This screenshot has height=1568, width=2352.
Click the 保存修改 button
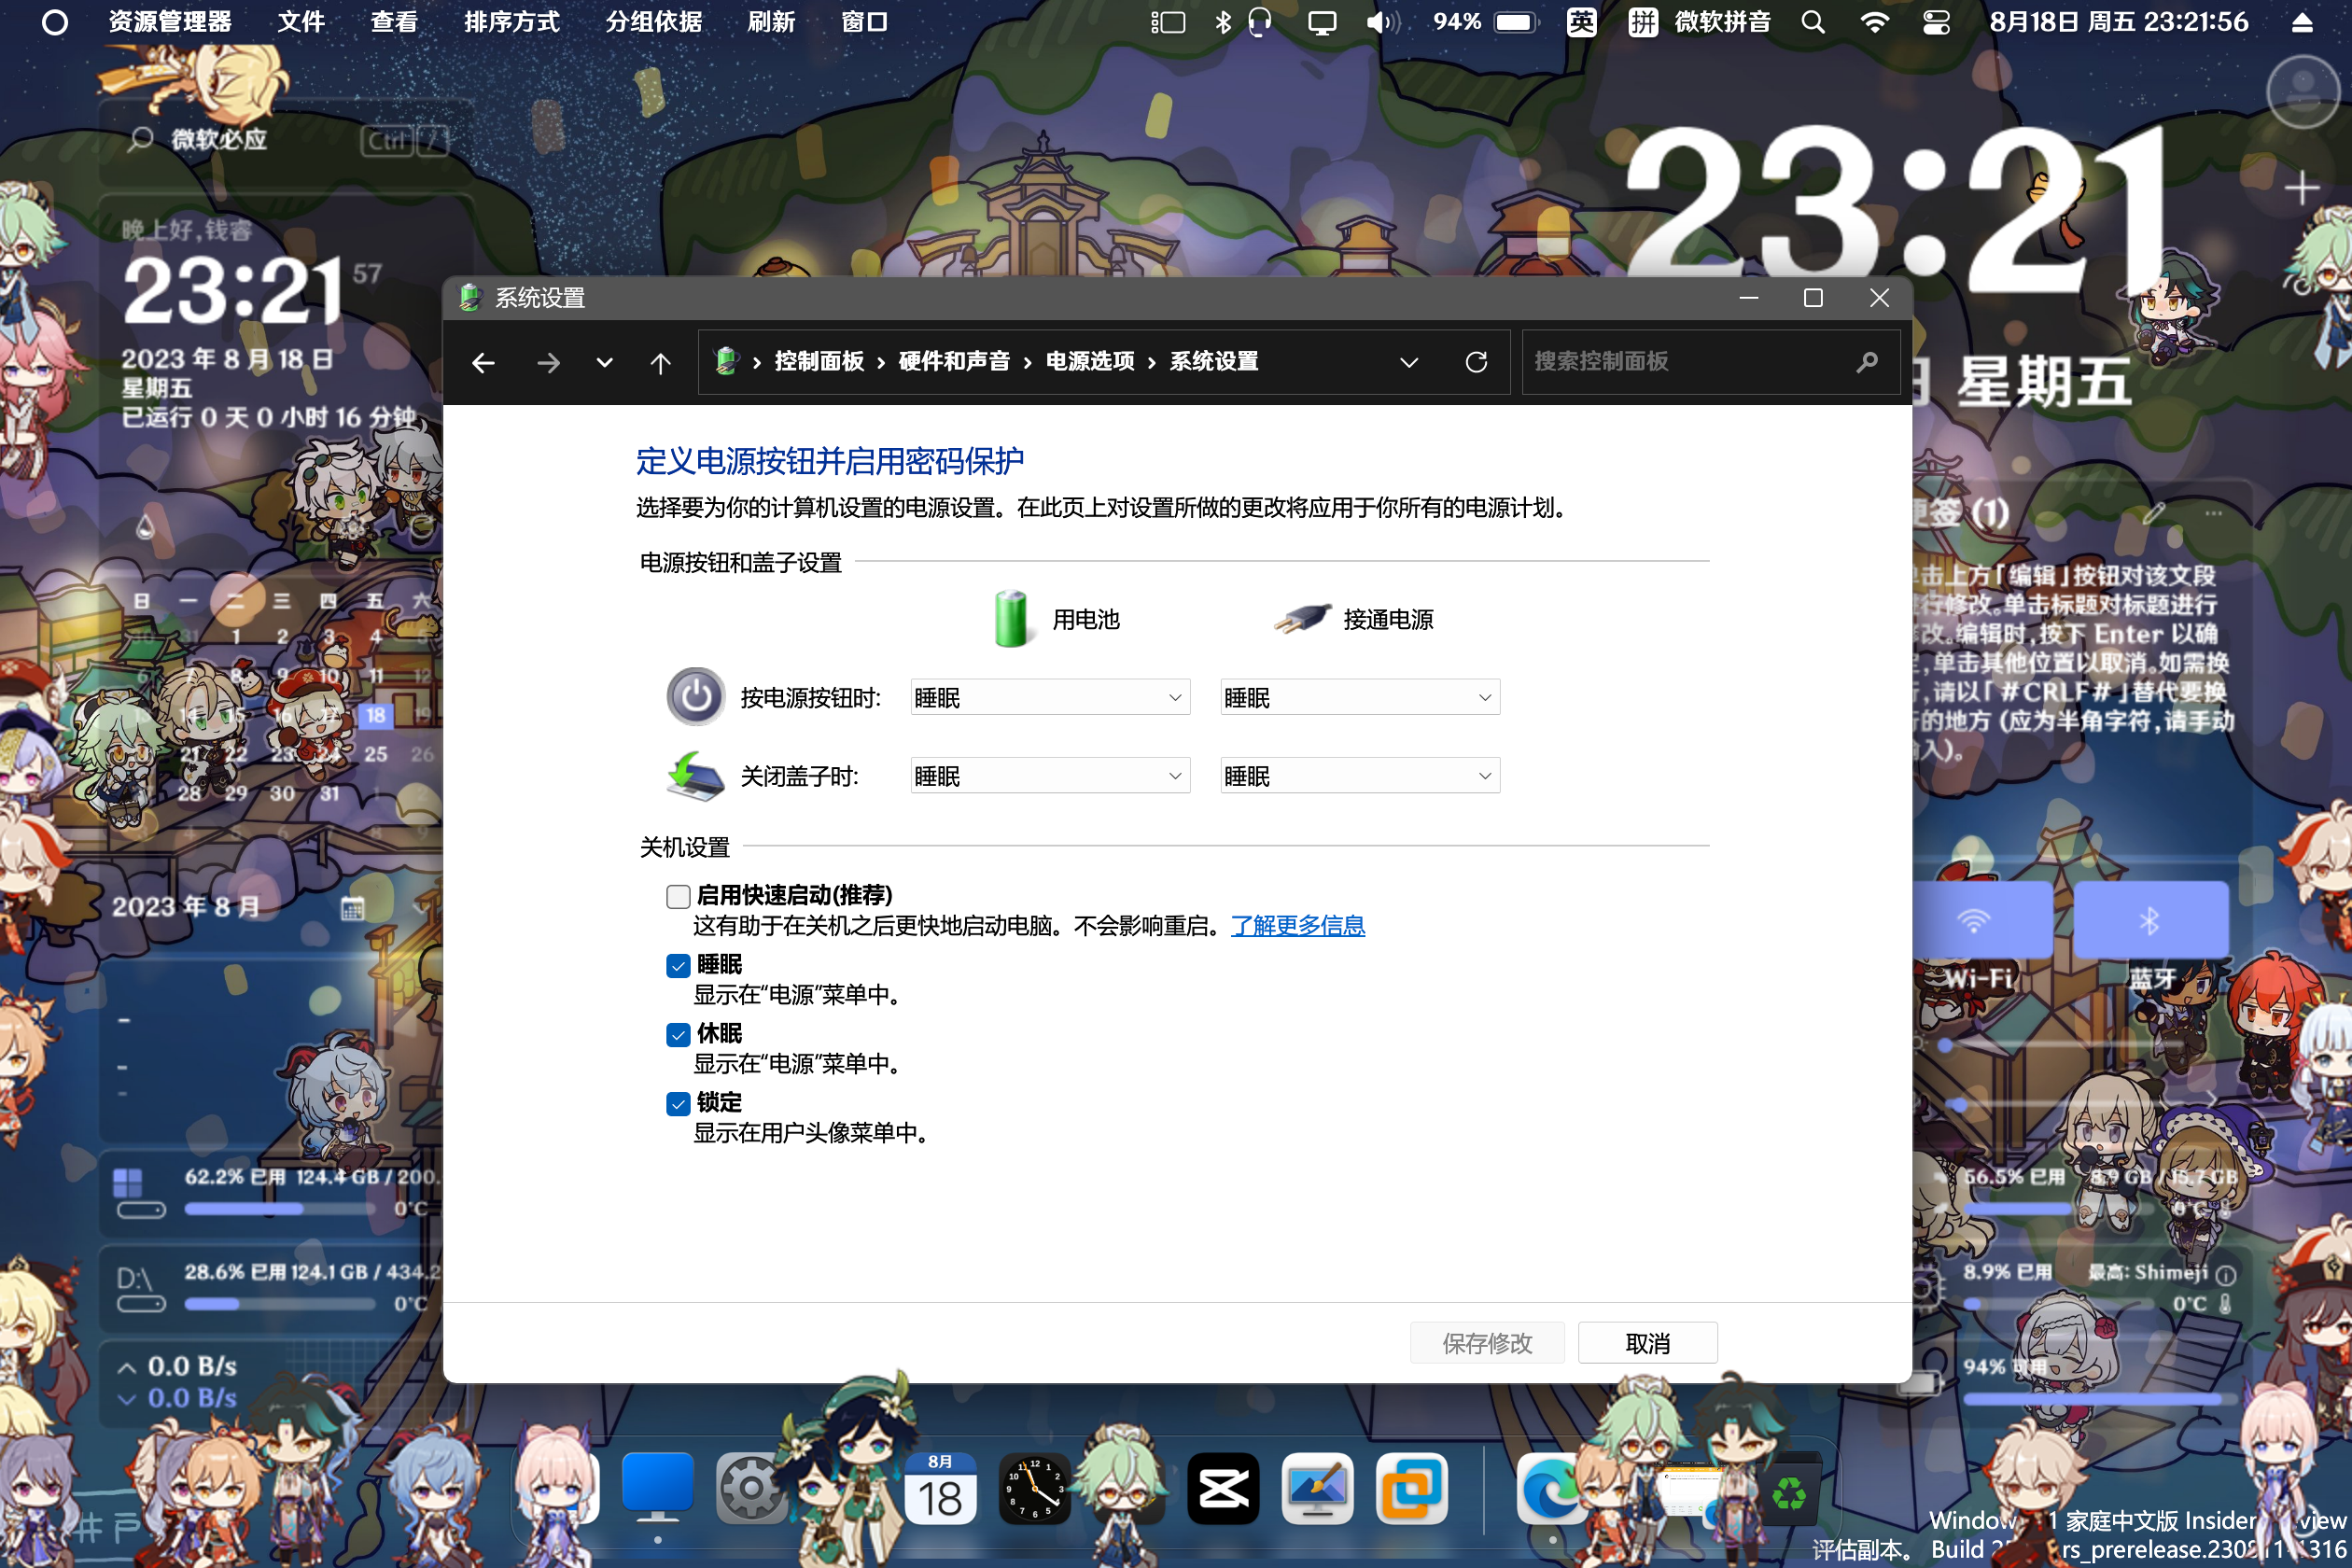click(1487, 1343)
